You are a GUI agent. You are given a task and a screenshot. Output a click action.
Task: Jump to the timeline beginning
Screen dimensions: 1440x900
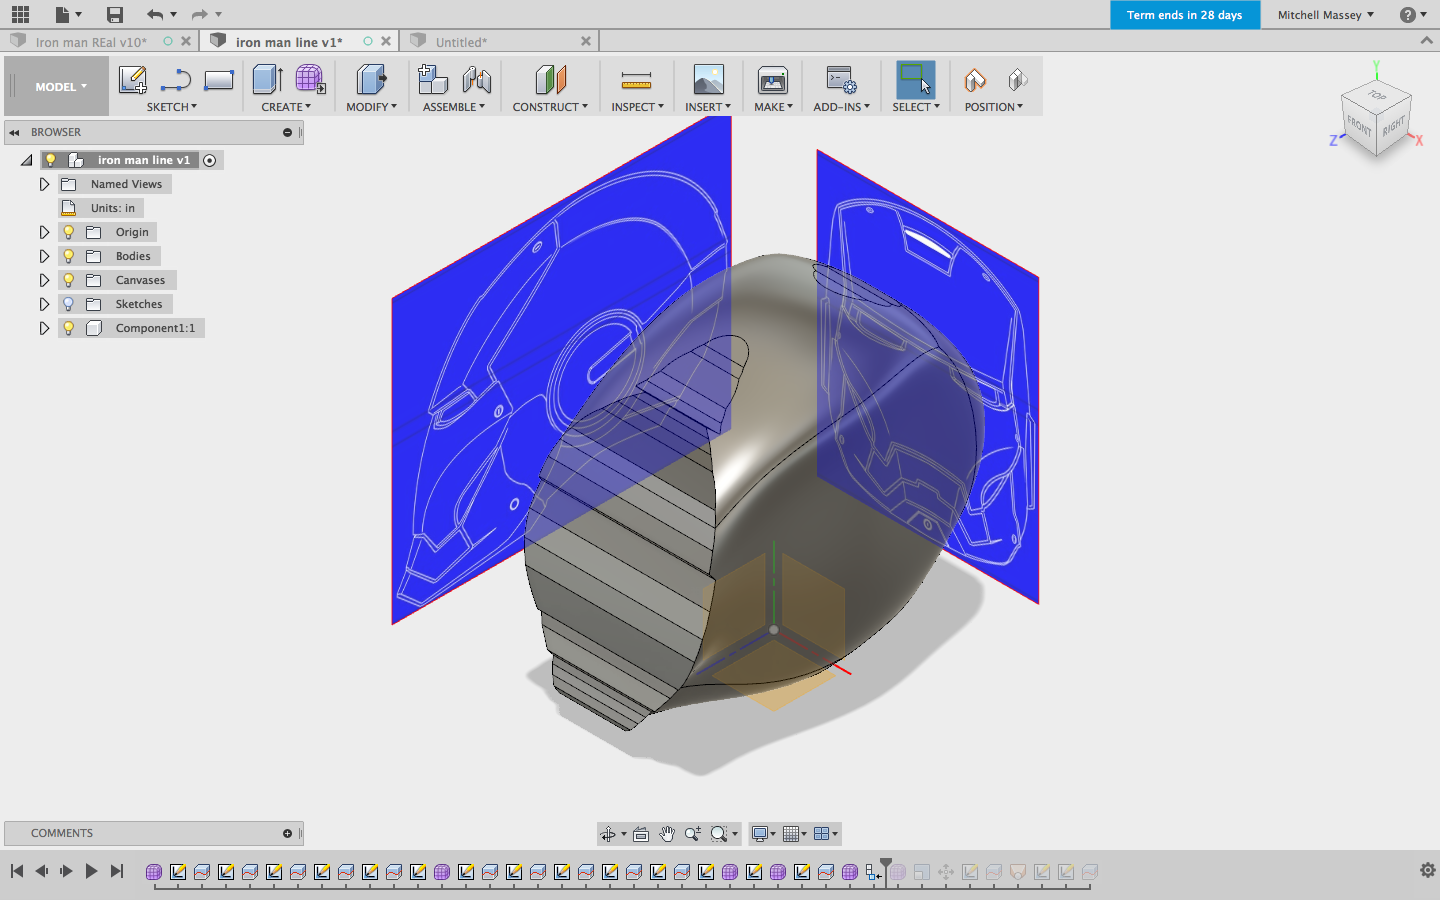click(17, 871)
